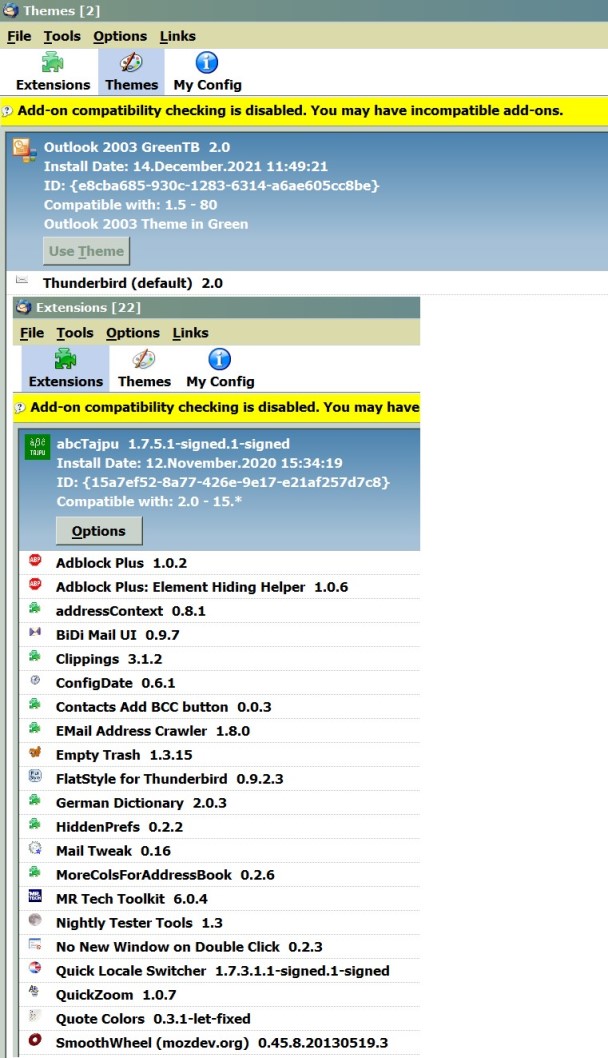Click the Nightly Tester Tools icon
The height and width of the screenshot is (1058, 608).
click(35, 920)
